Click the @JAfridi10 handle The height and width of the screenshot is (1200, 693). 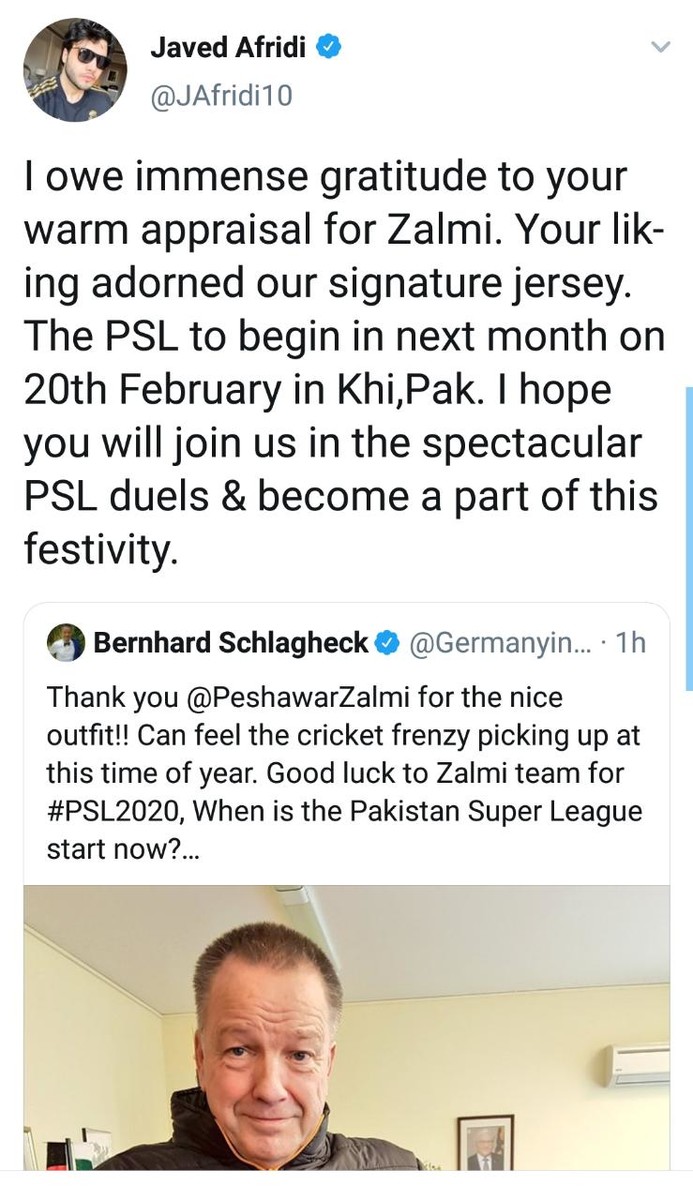pyautogui.click(x=222, y=95)
